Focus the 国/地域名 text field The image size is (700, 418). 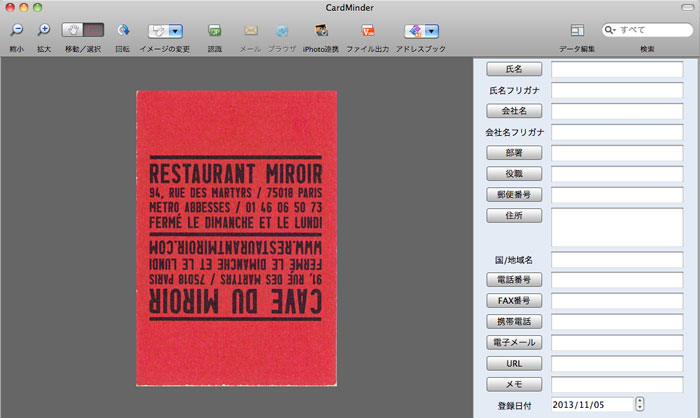[x=617, y=259]
